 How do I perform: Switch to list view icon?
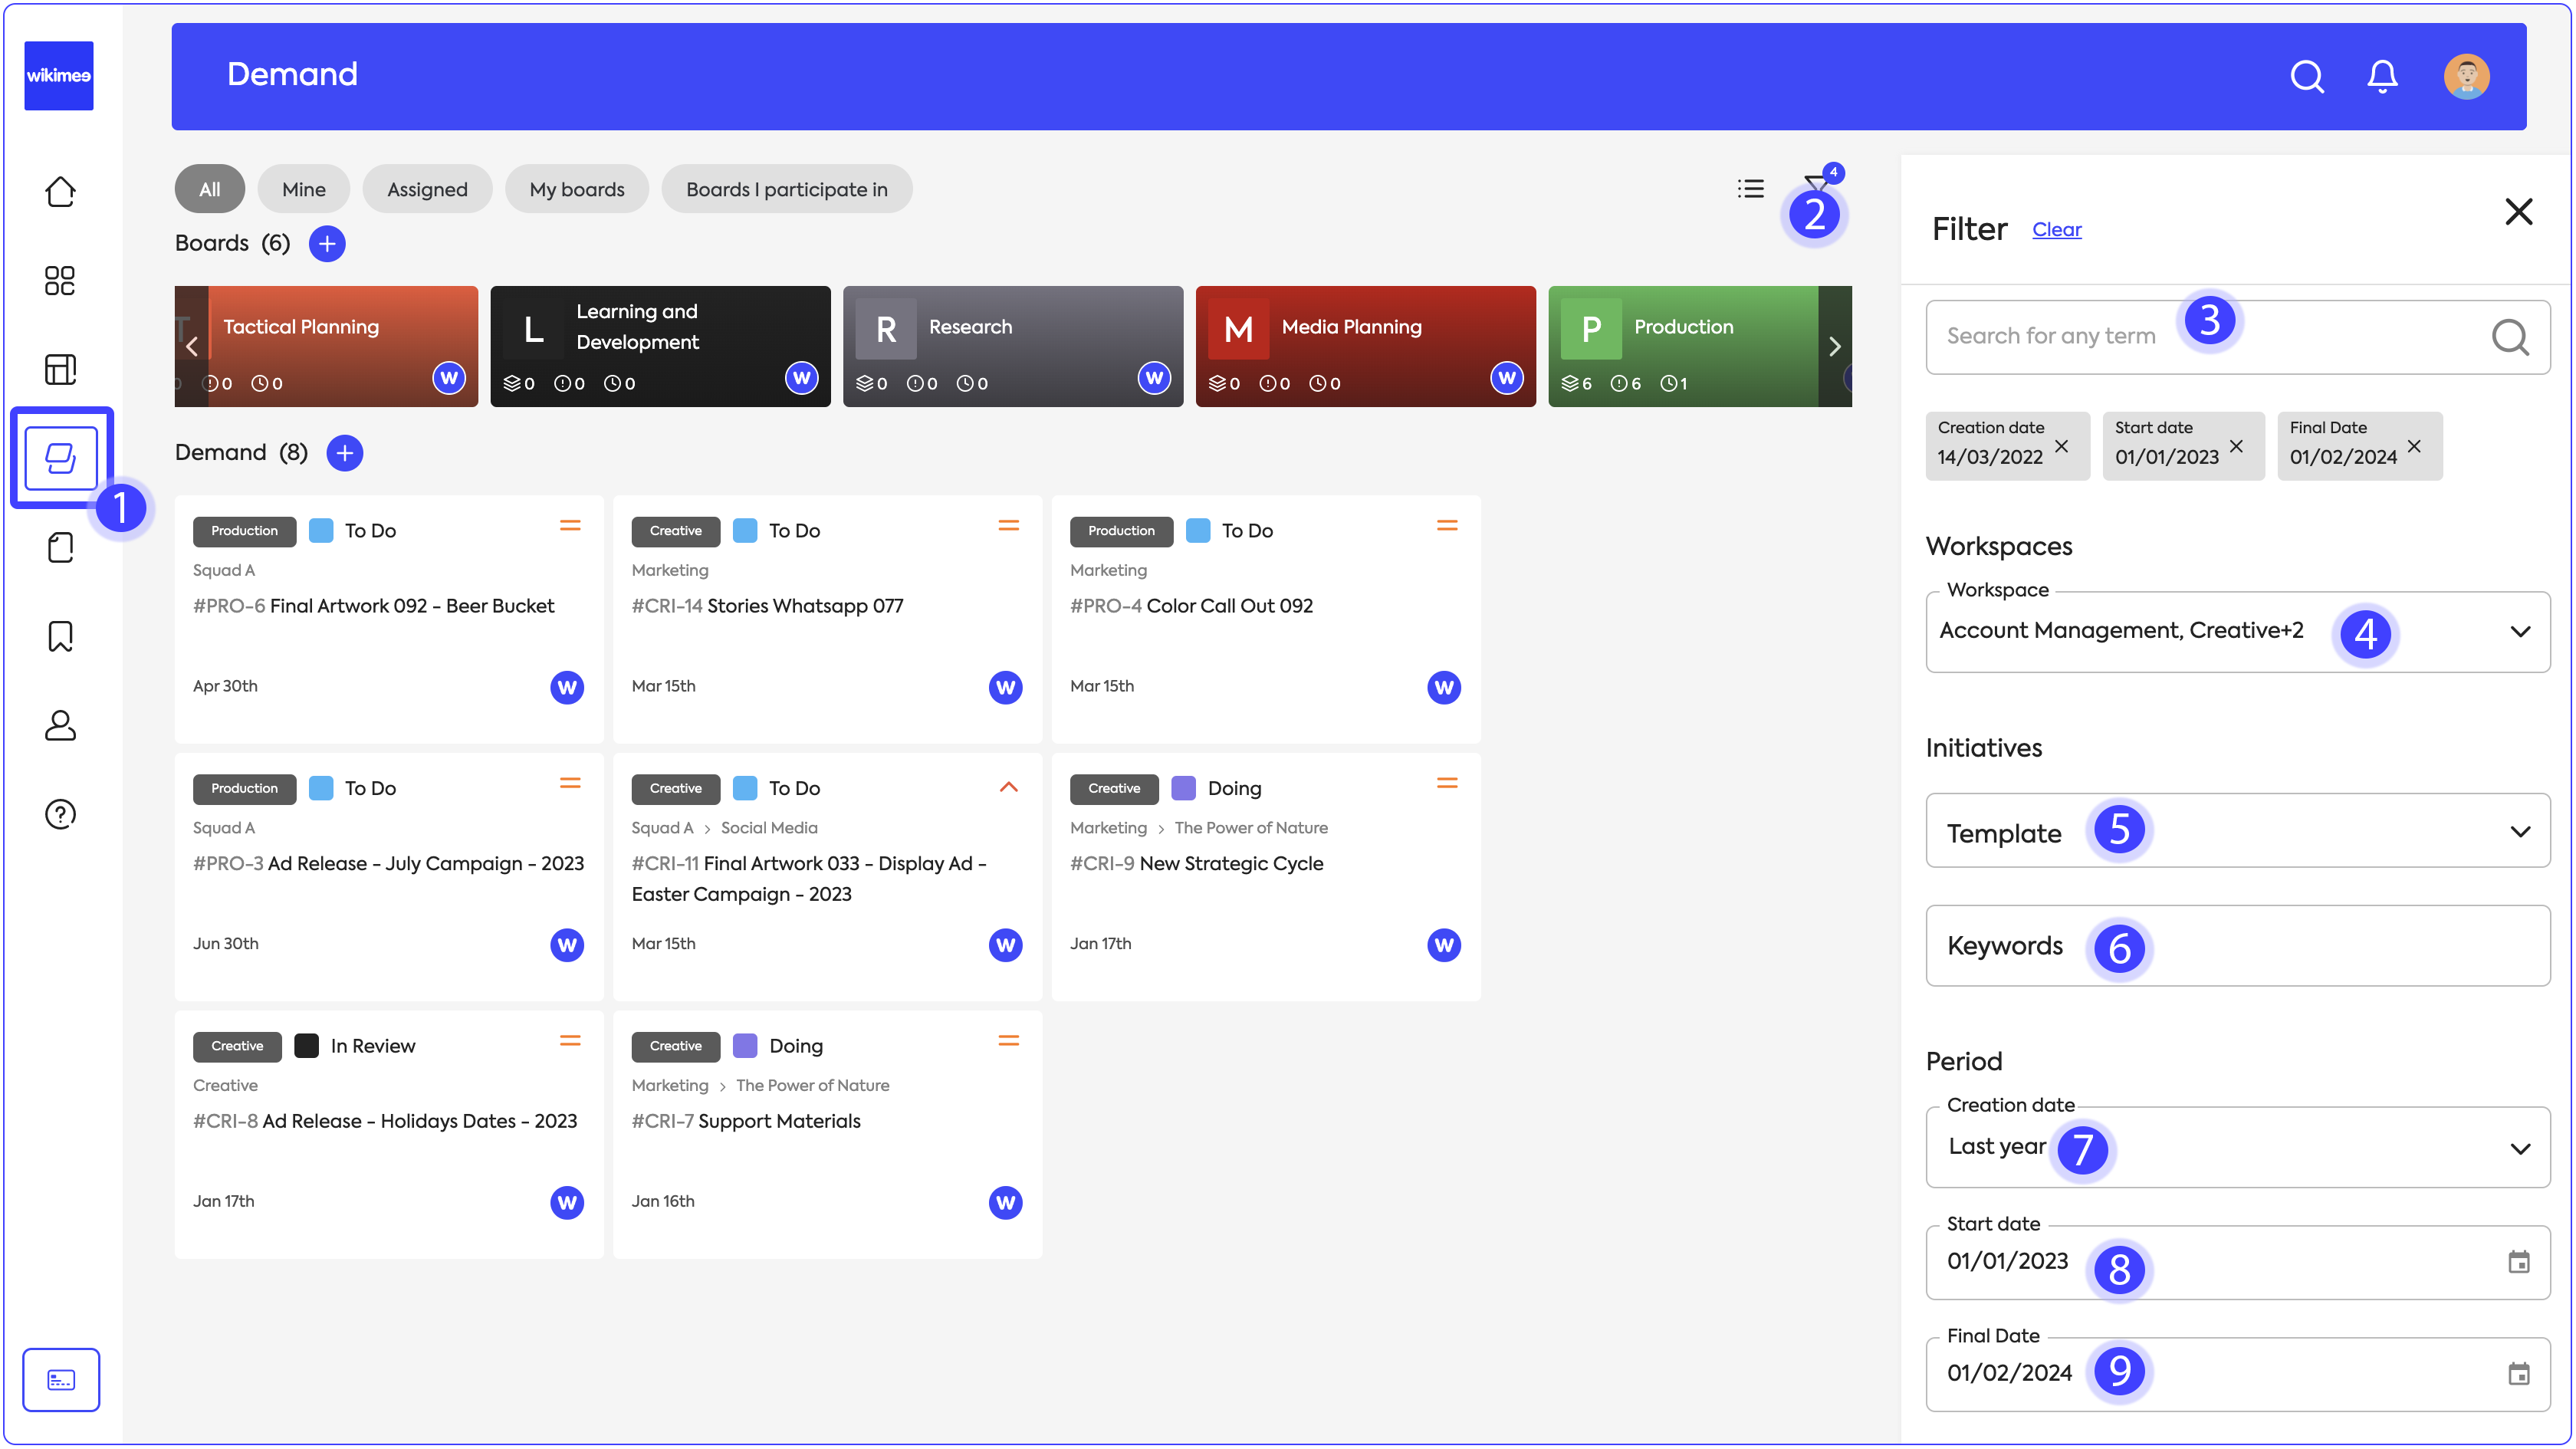coord(1750,188)
